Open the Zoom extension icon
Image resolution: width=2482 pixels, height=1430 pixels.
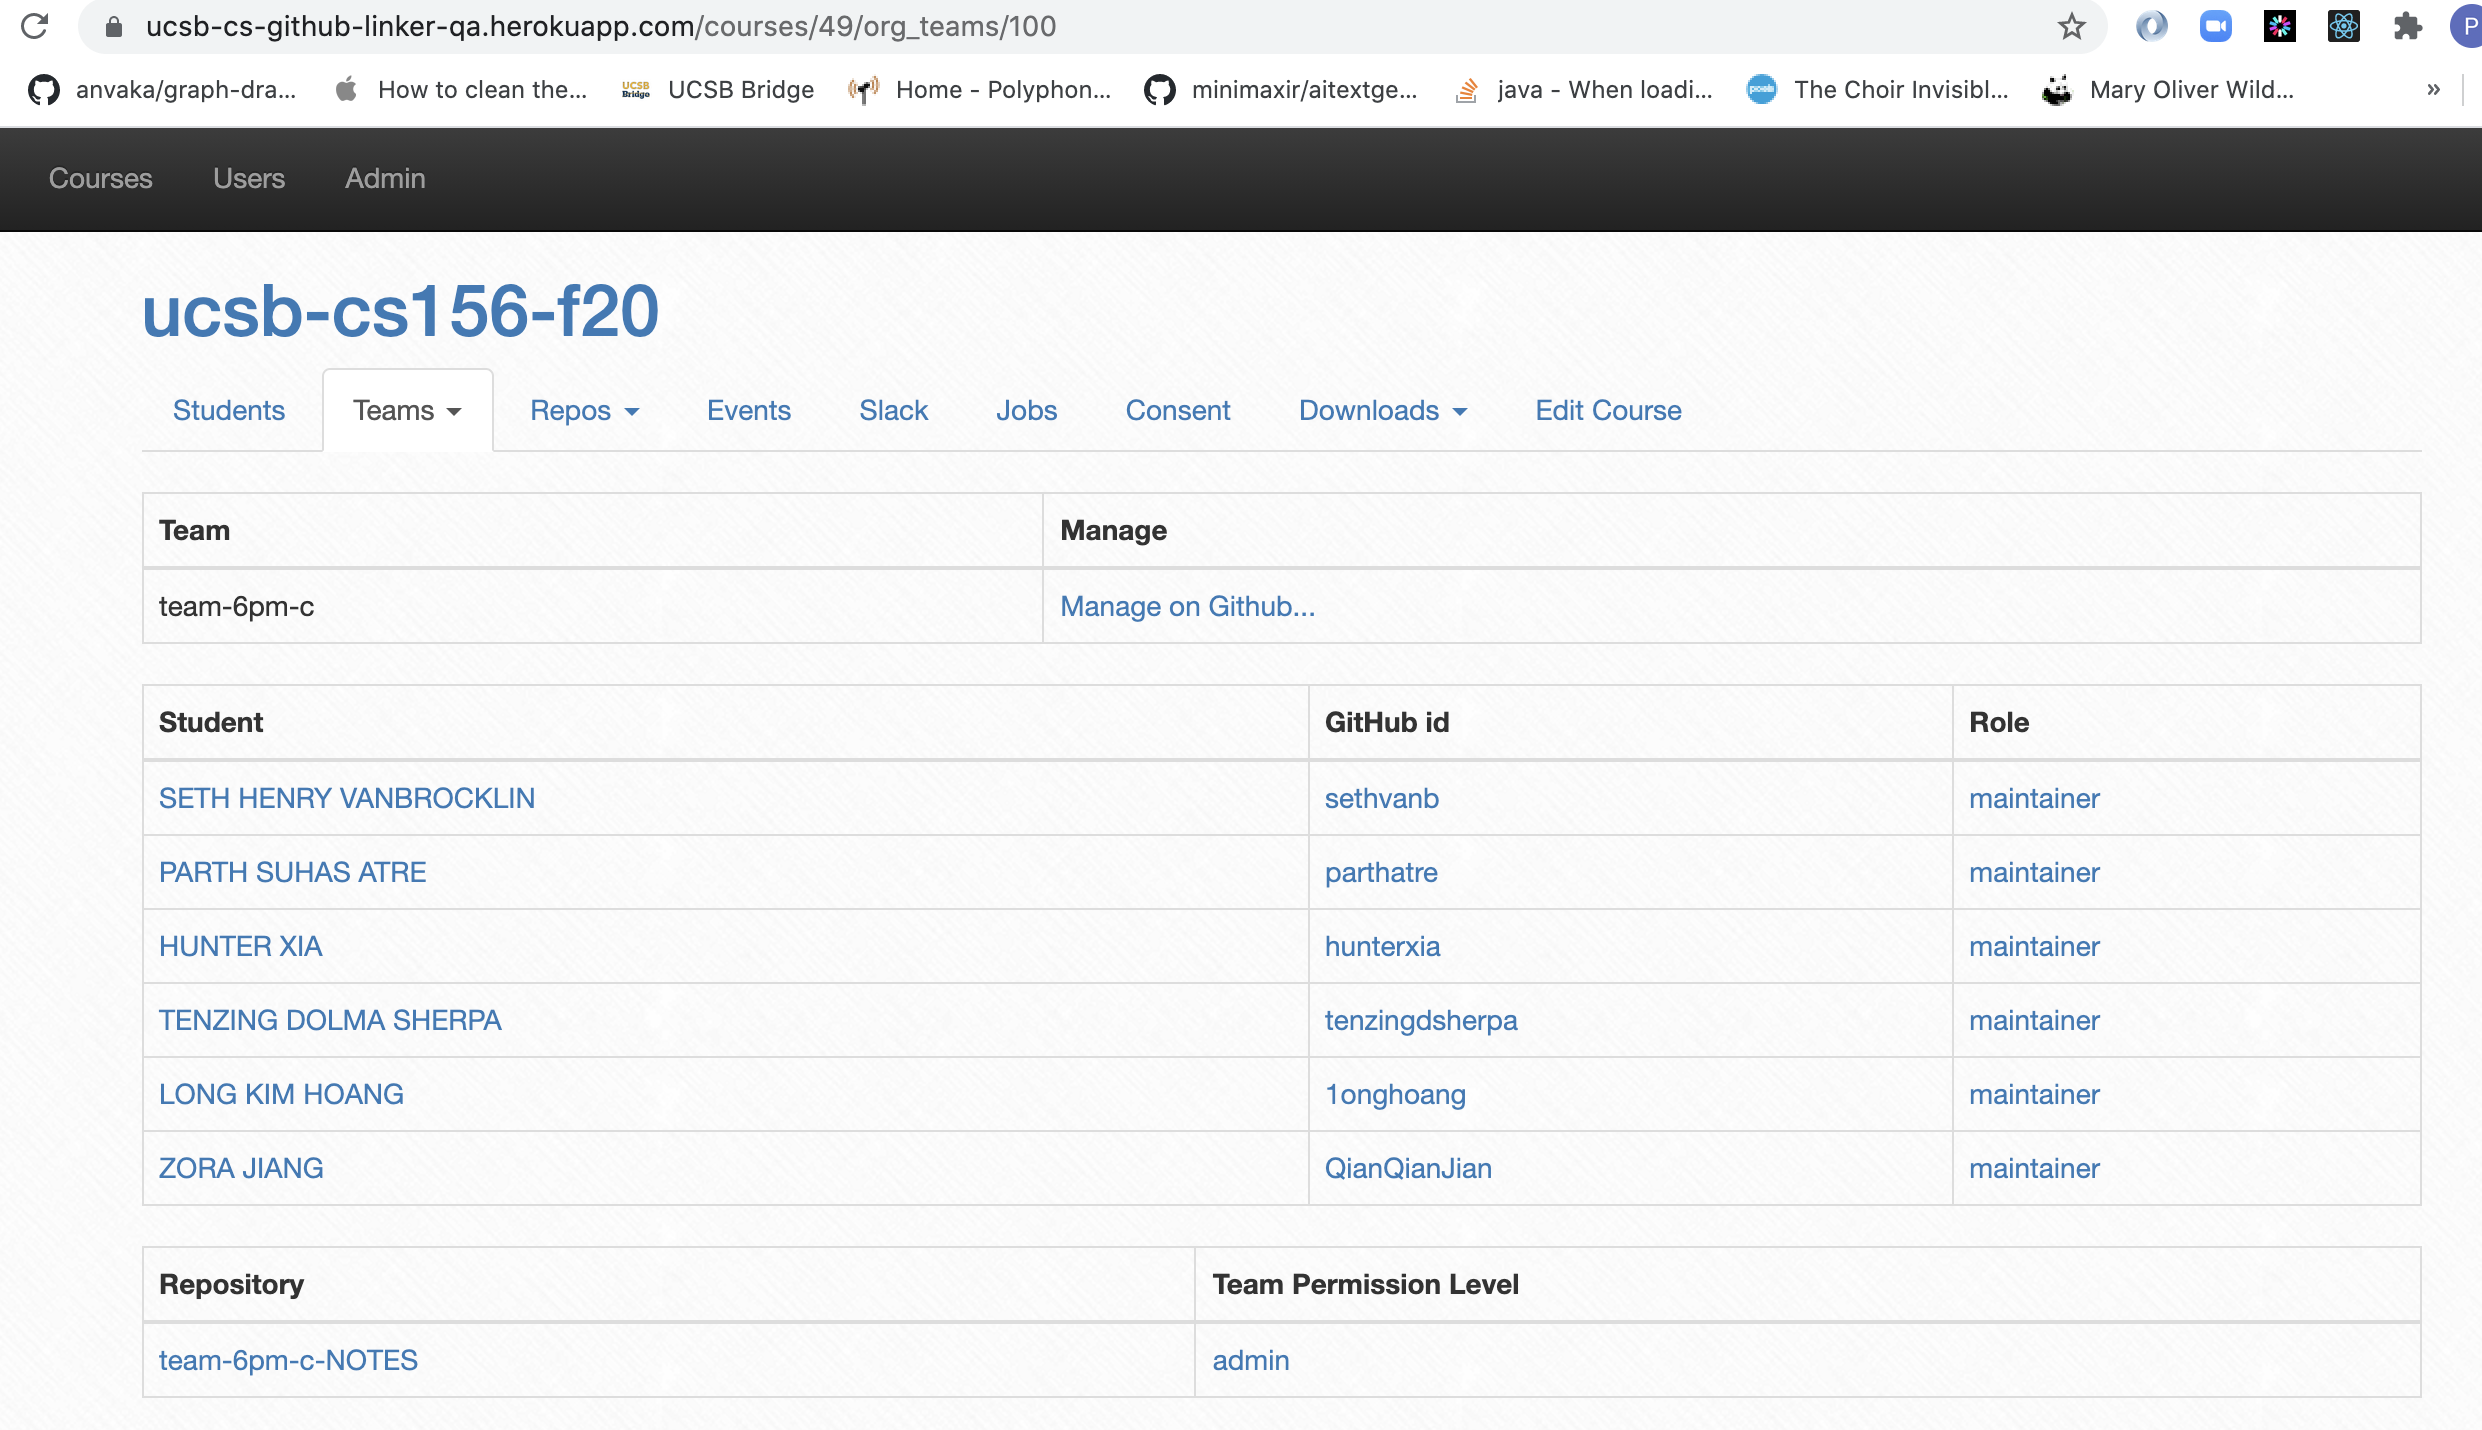click(x=2215, y=26)
